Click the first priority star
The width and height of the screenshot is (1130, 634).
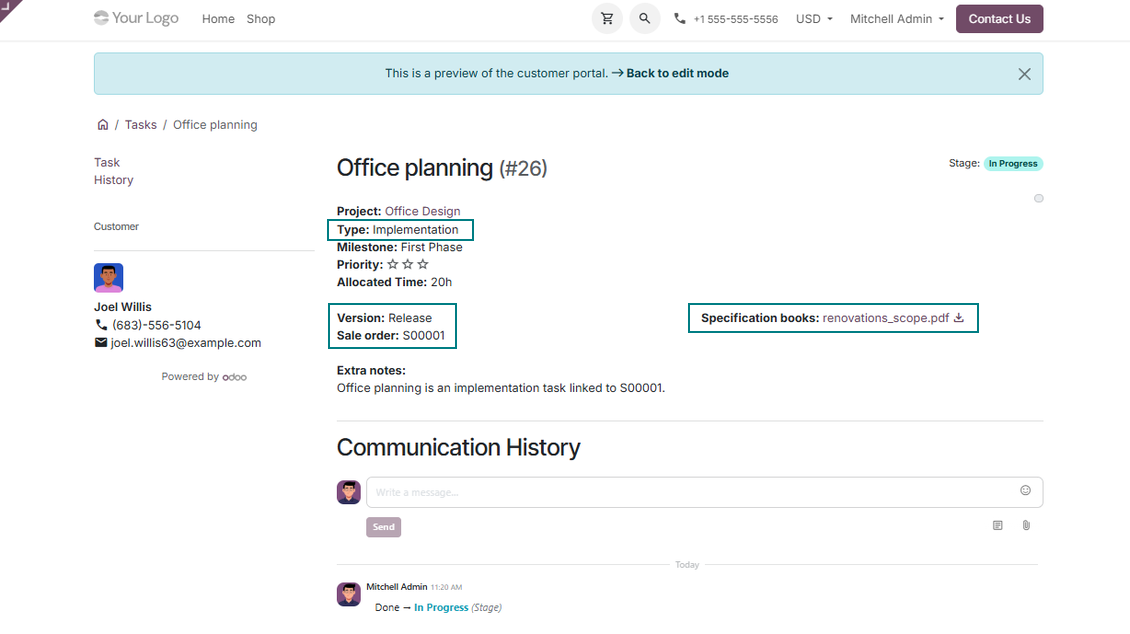tap(393, 264)
